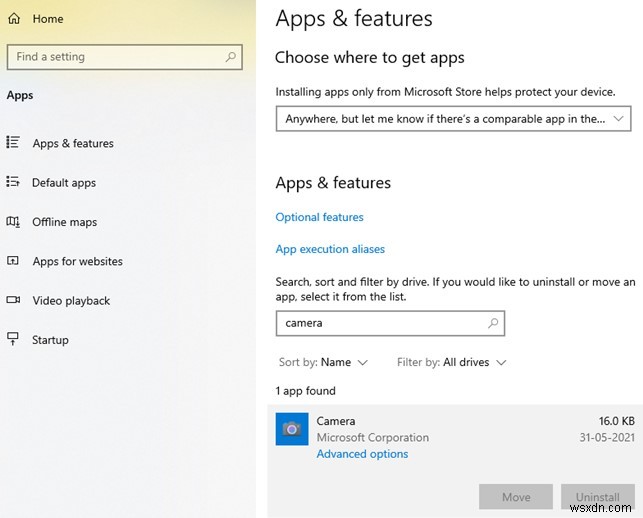Open Startup apps settings

click(x=50, y=340)
